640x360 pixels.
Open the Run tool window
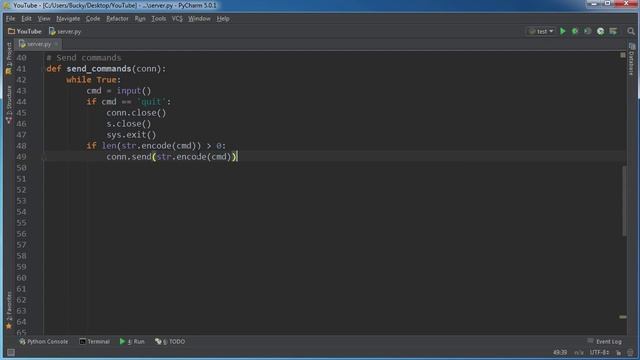point(132,341)
